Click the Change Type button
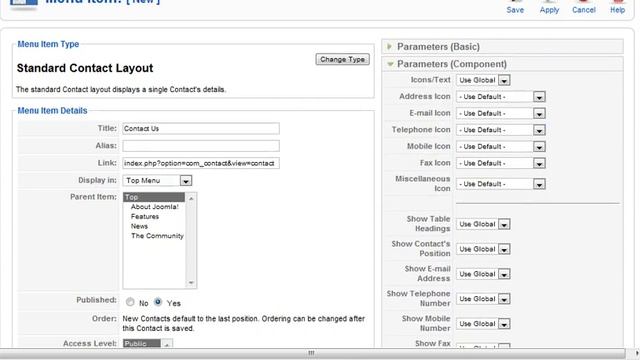This screenshot has width=640, height=360. point(342,60)
